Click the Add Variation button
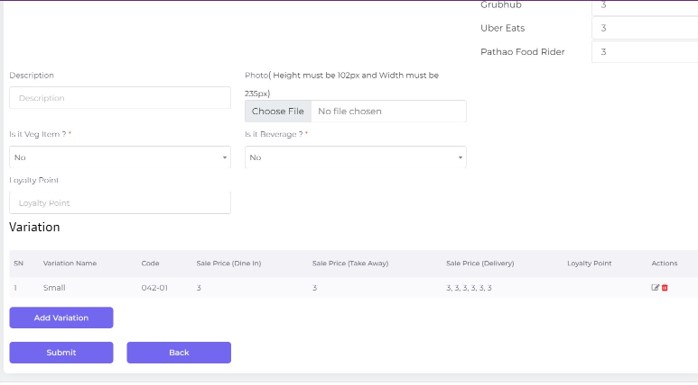The width and height of the screenshot is (698, 385). 61,317
